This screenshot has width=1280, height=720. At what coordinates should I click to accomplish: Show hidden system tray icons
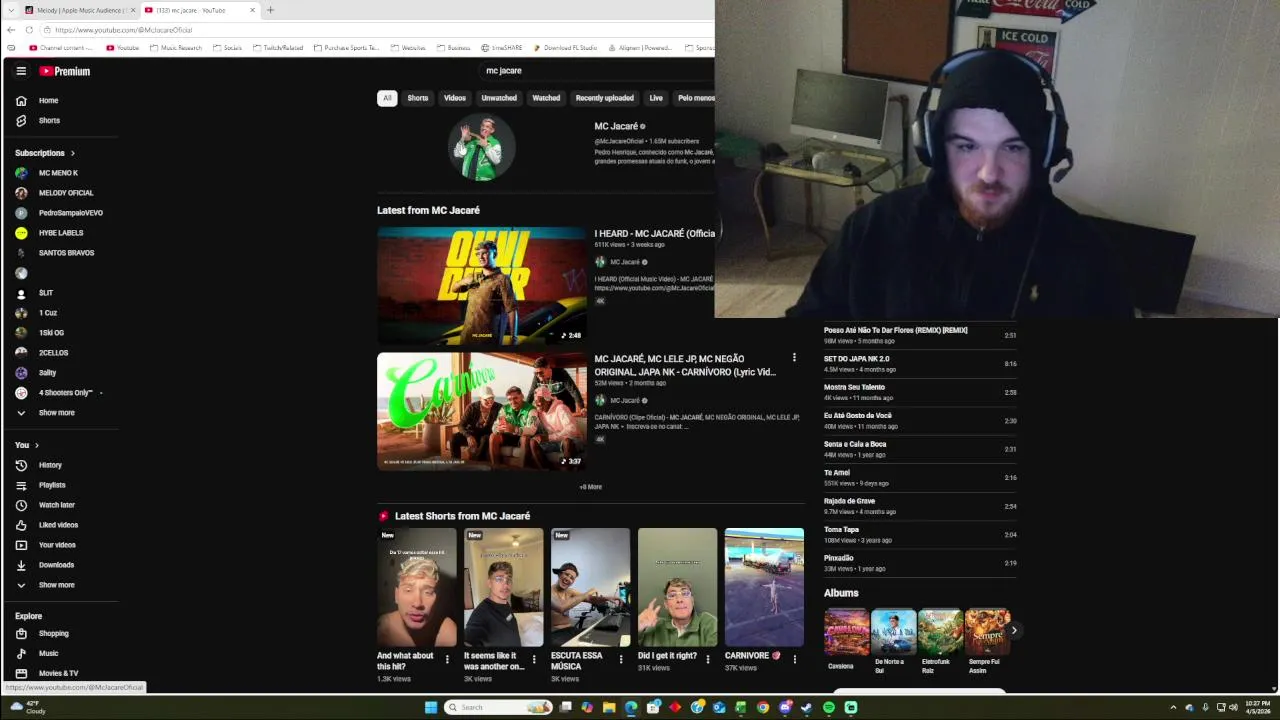tap(1174, 707)
